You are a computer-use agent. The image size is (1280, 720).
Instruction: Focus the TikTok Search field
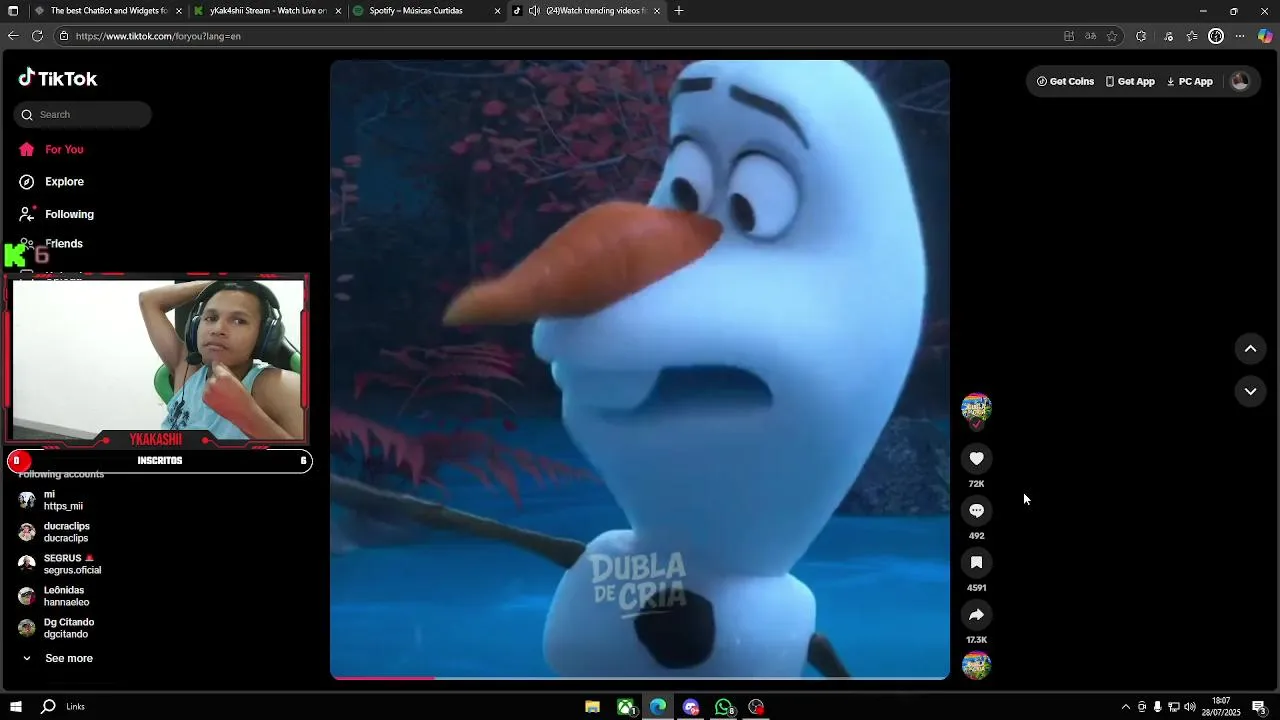click(x=83, y=115)
